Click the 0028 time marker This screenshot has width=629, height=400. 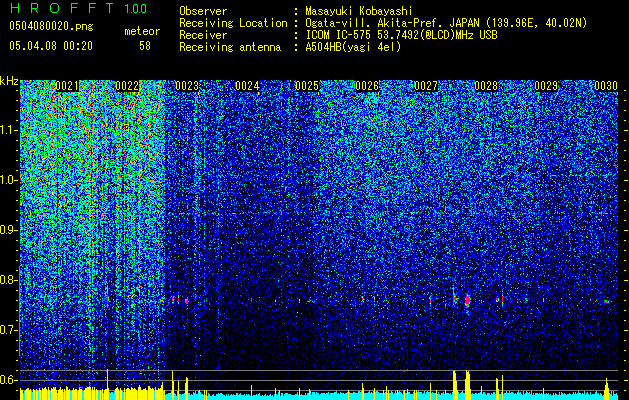point(486,86)
